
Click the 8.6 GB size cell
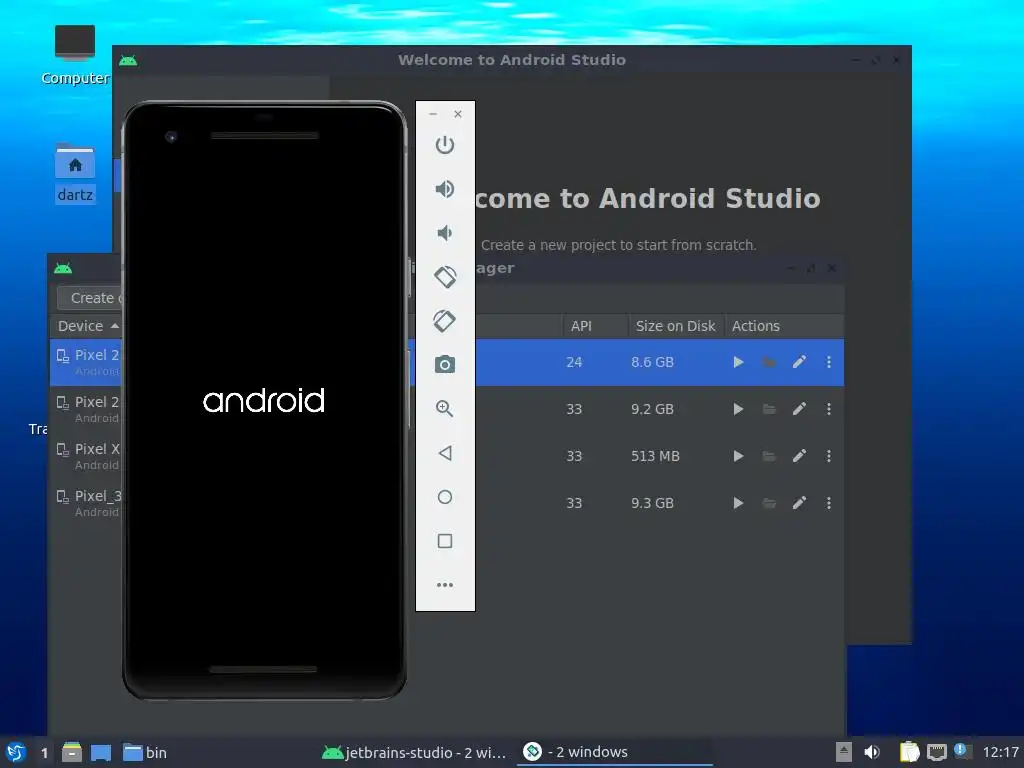coord(652,362)
